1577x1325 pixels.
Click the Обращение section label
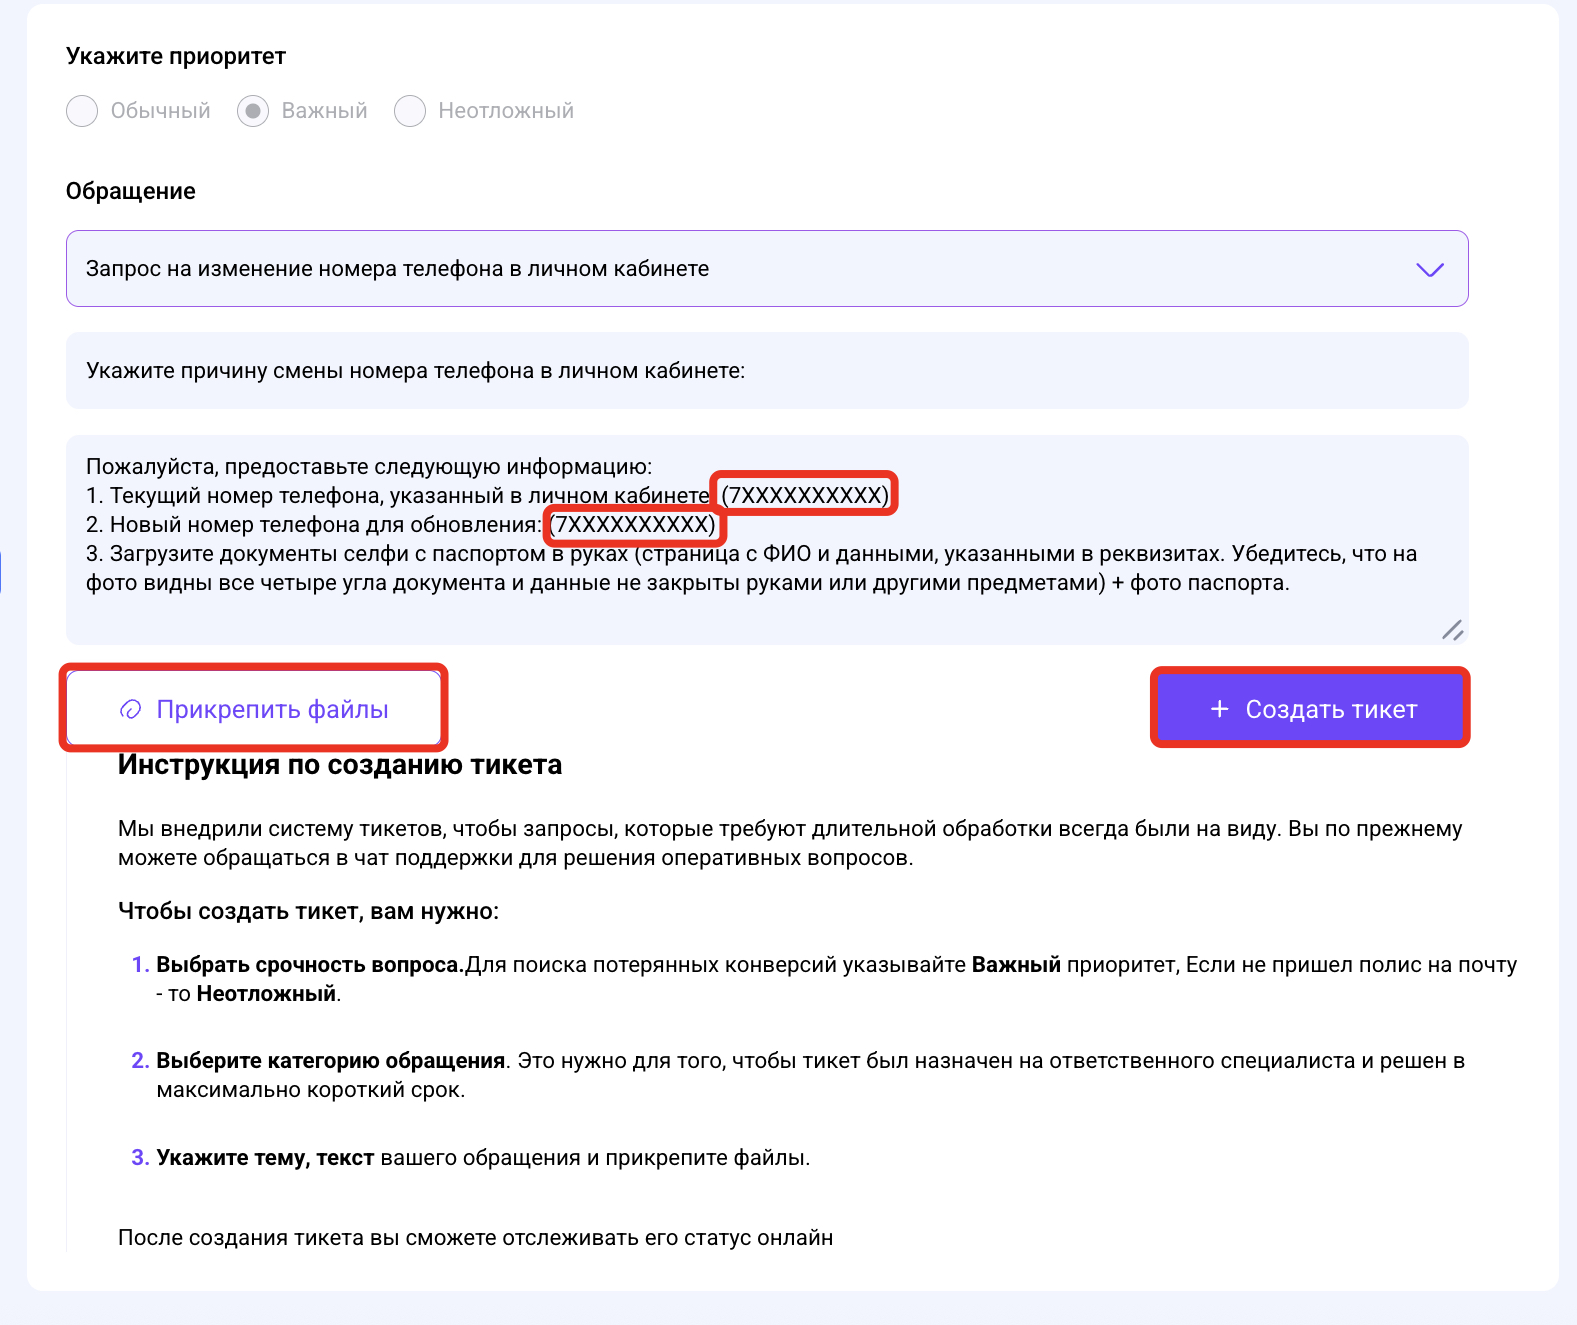131,191
